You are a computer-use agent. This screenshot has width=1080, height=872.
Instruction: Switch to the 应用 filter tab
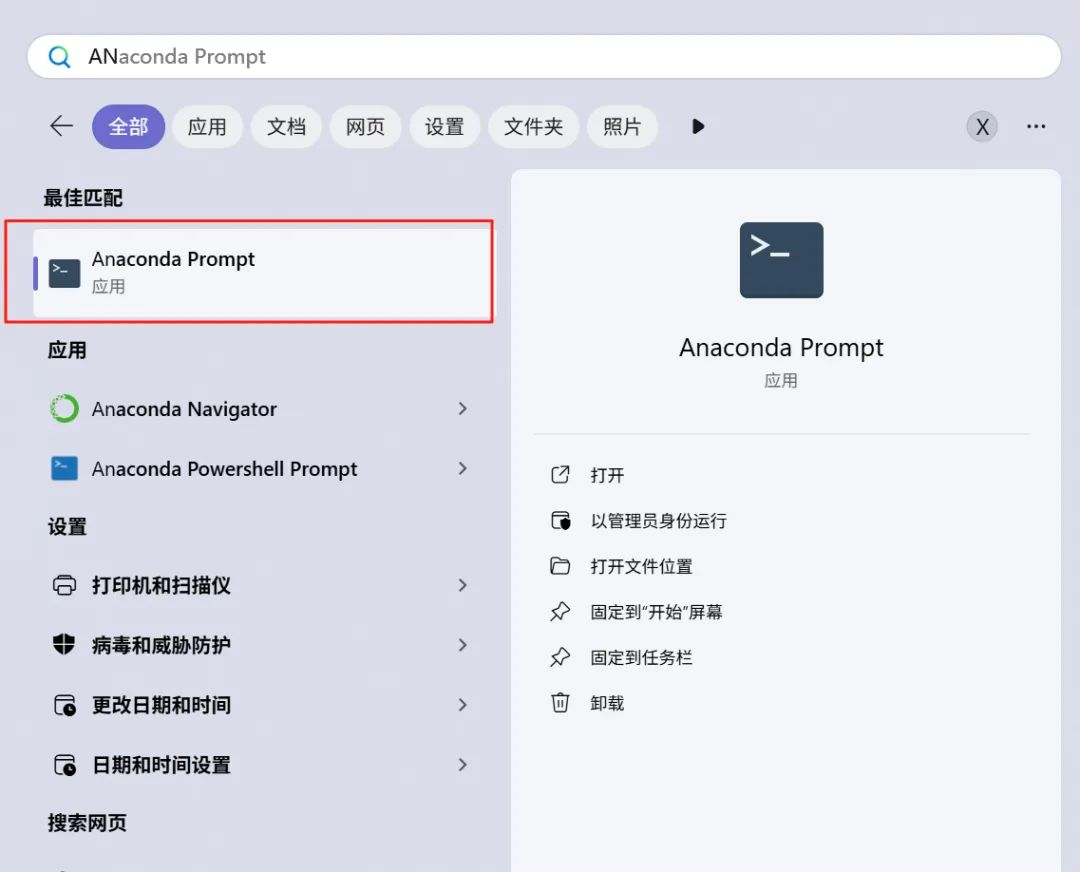tap(207, 127)
